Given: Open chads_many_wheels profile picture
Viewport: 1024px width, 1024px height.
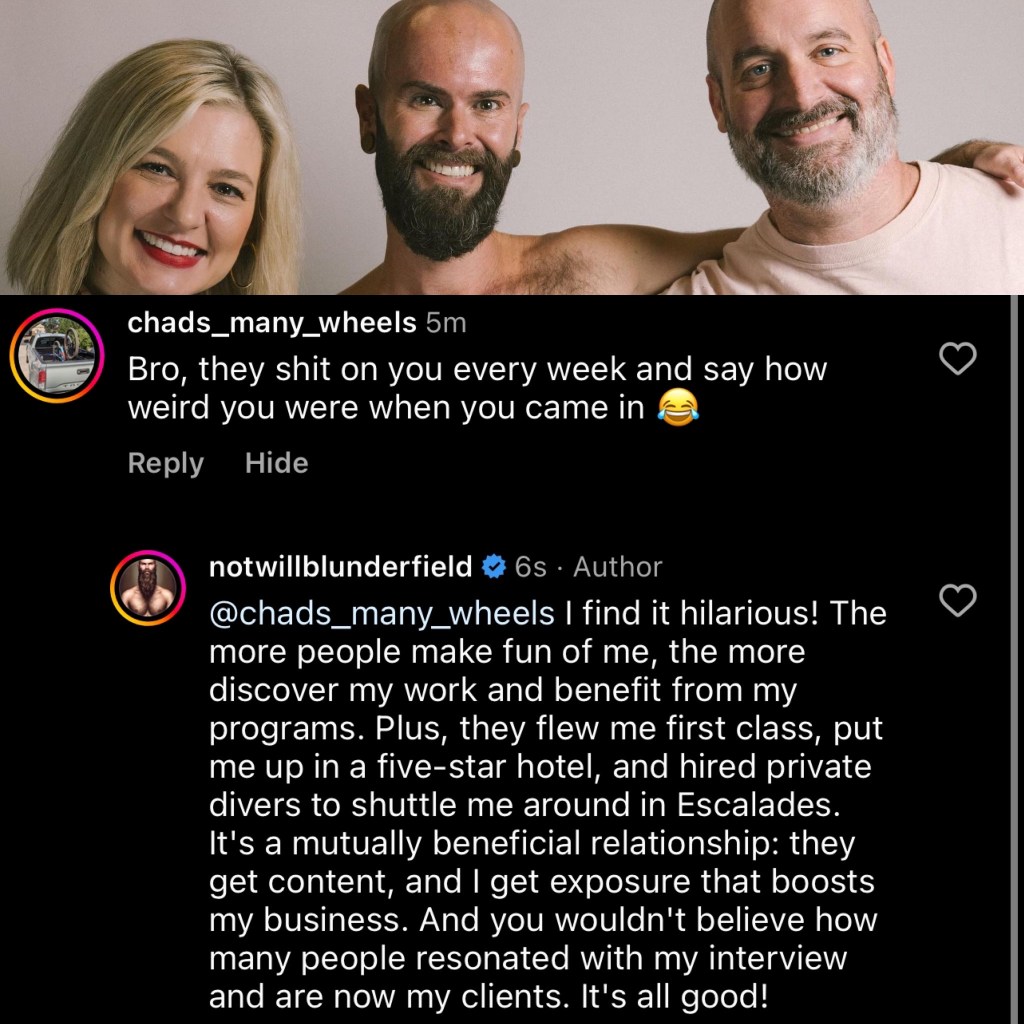Looking at the screenshot, I should click(x=58, y=357).
